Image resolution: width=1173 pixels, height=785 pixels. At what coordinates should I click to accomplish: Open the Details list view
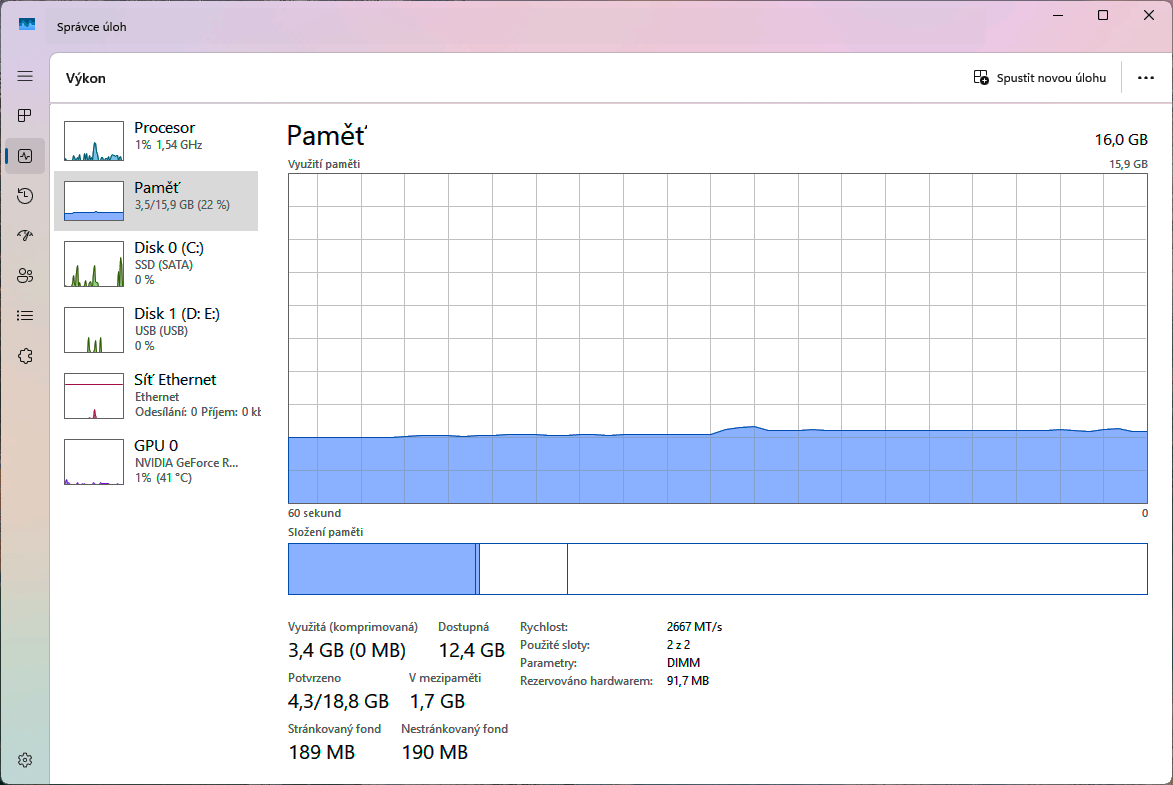24,315
